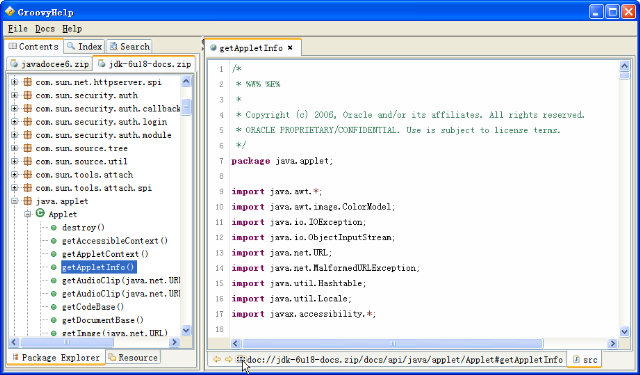Select getCodeBase() in the tree
Screen dimensions: 640x375
click(93, 306)
